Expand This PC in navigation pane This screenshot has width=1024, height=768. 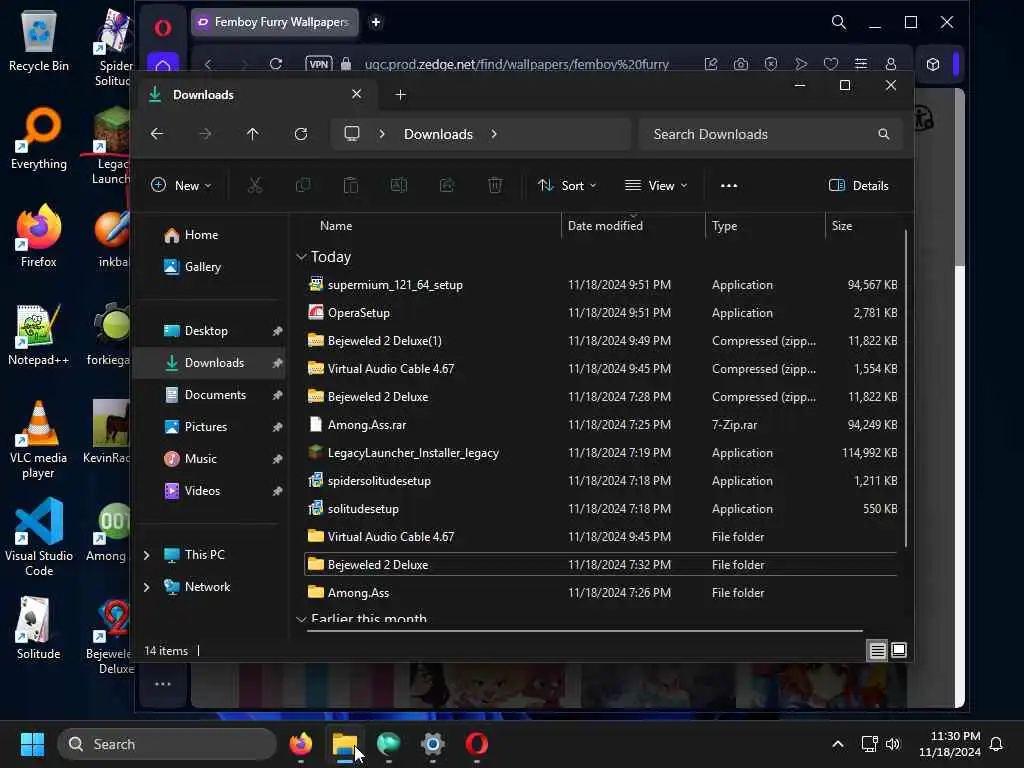point(146,555)
